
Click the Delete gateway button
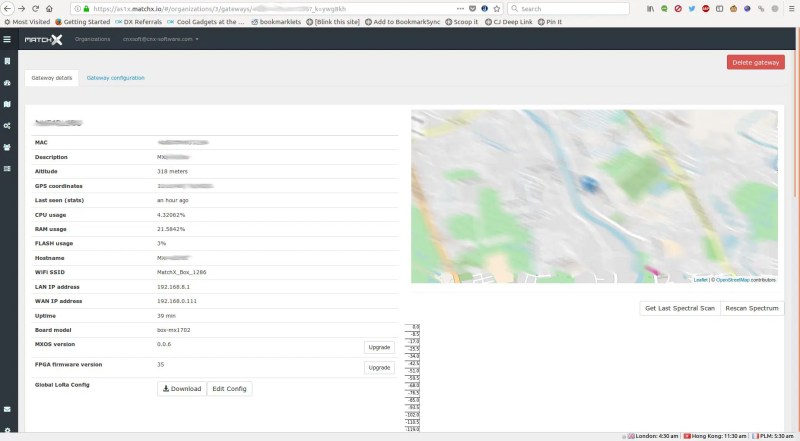tap(755, 62)
